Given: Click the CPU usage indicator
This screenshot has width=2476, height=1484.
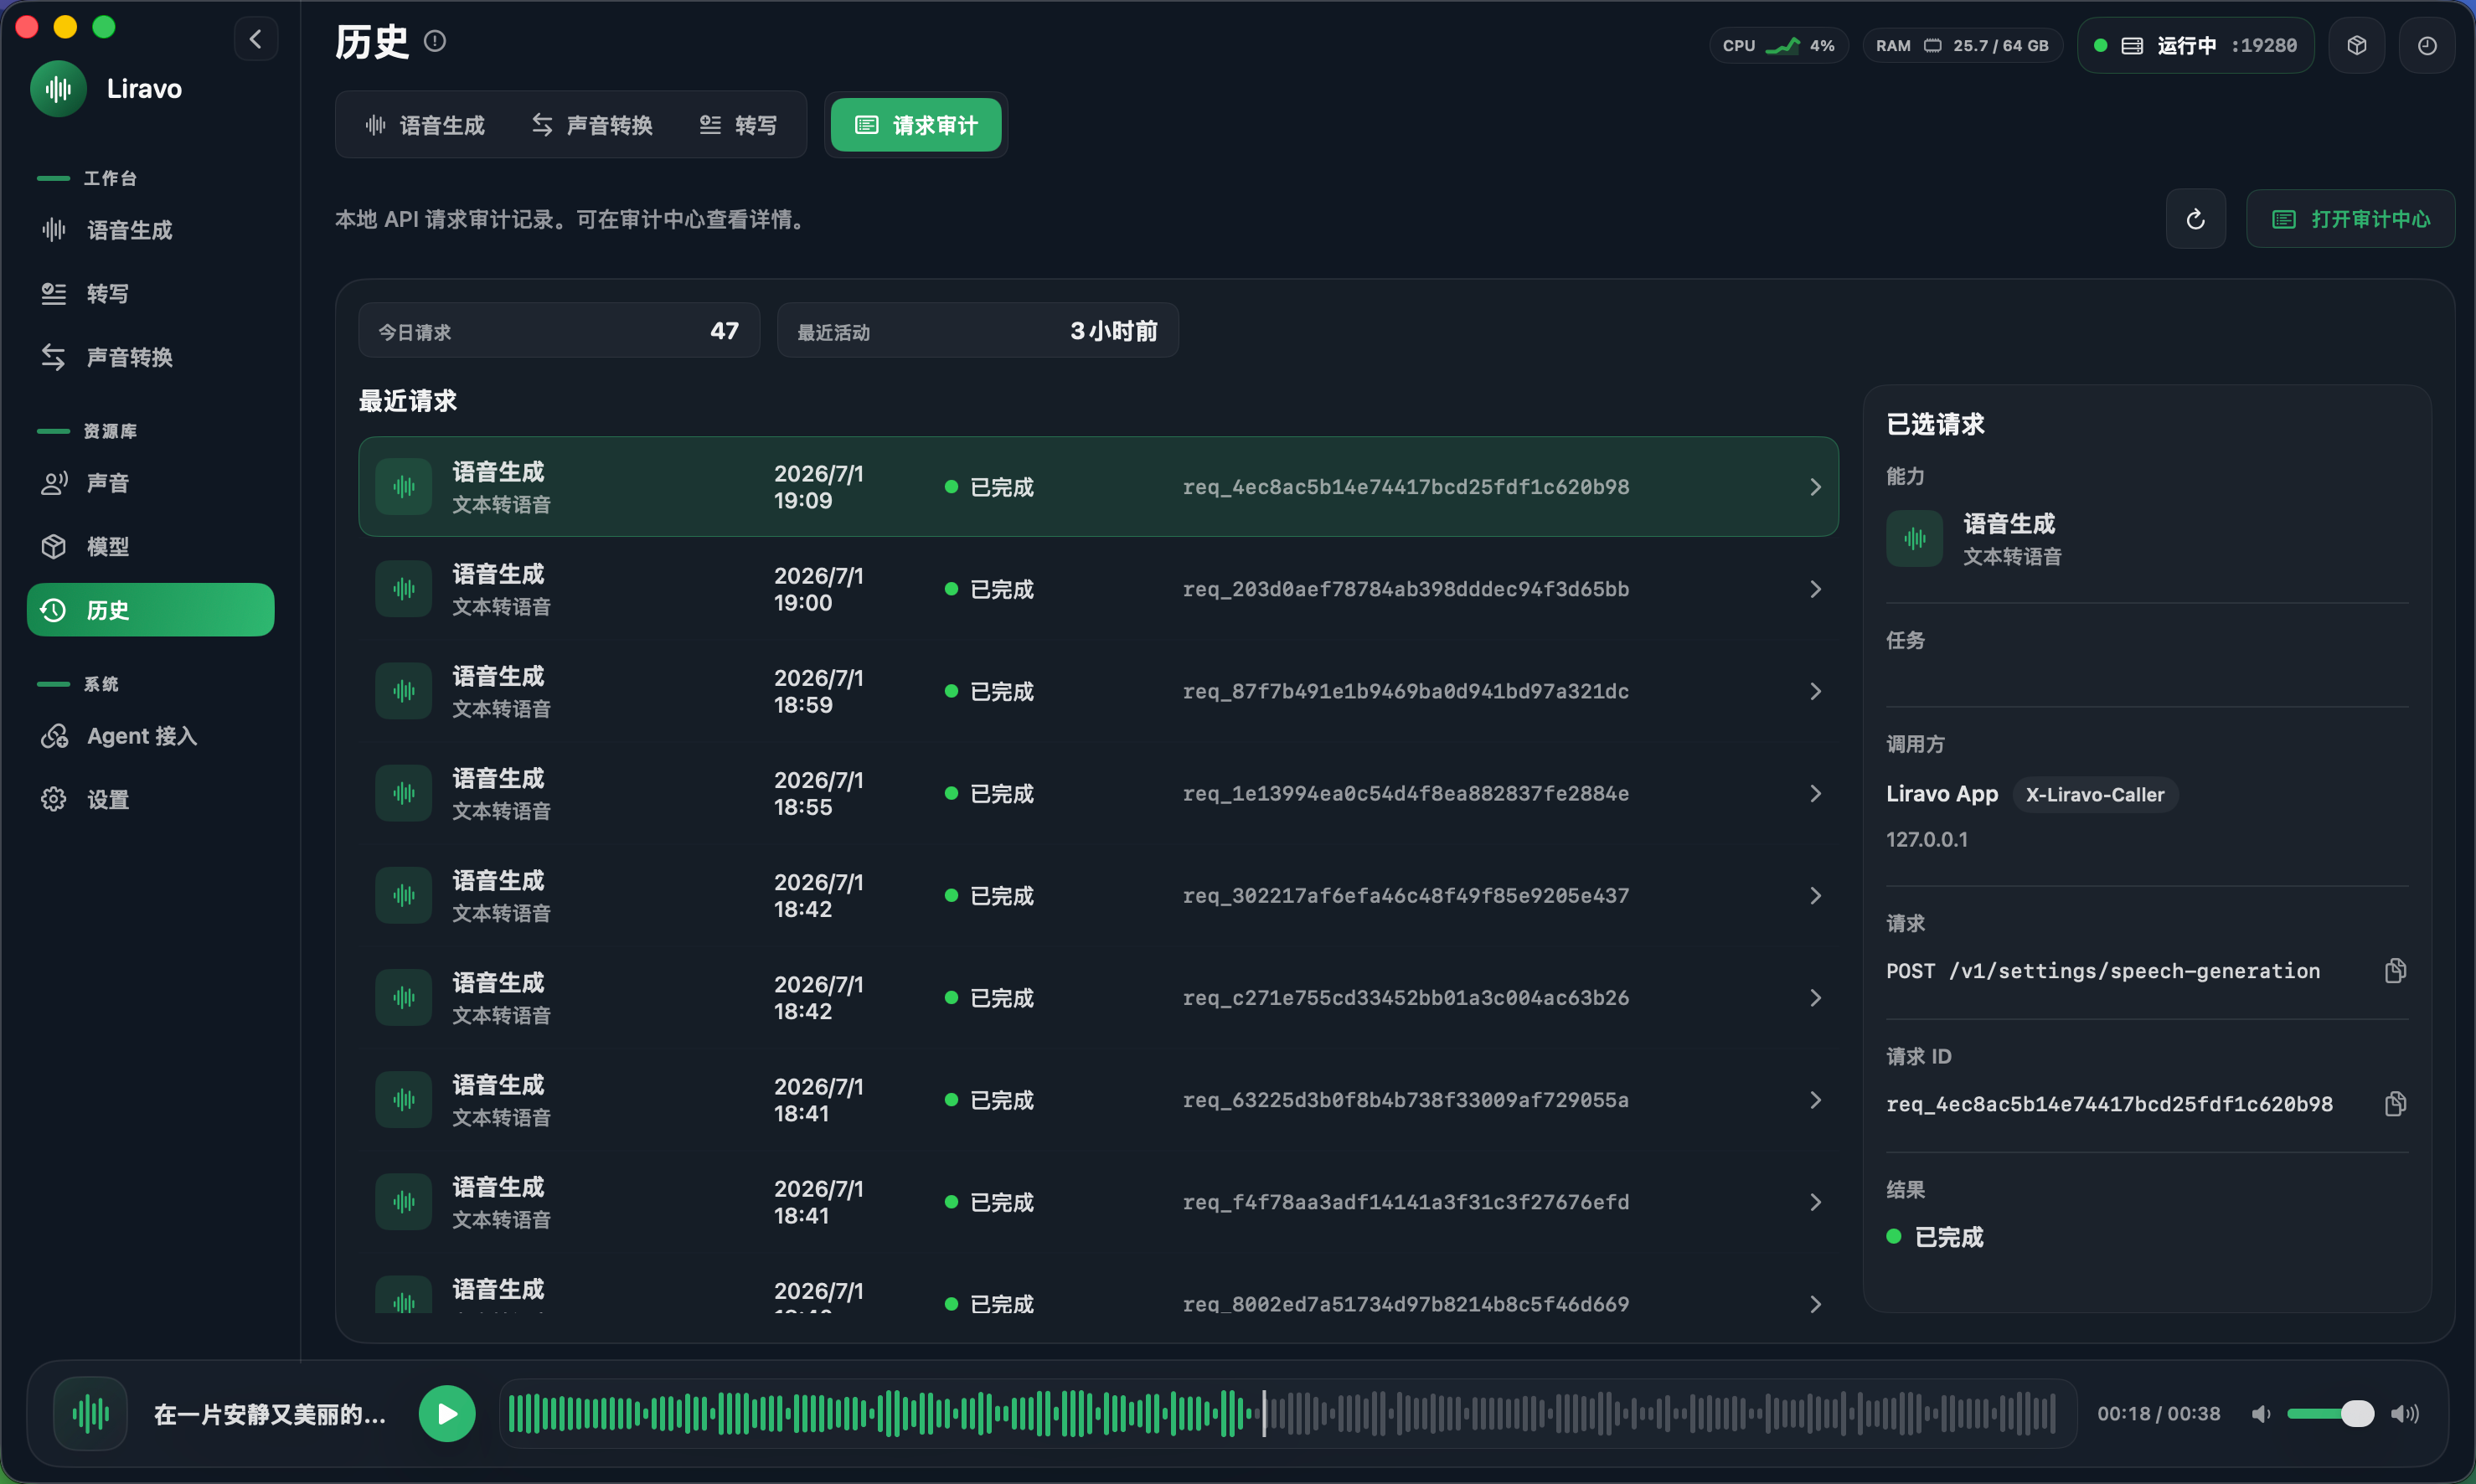Looking at the screenshot, I should coord(1779,46).
